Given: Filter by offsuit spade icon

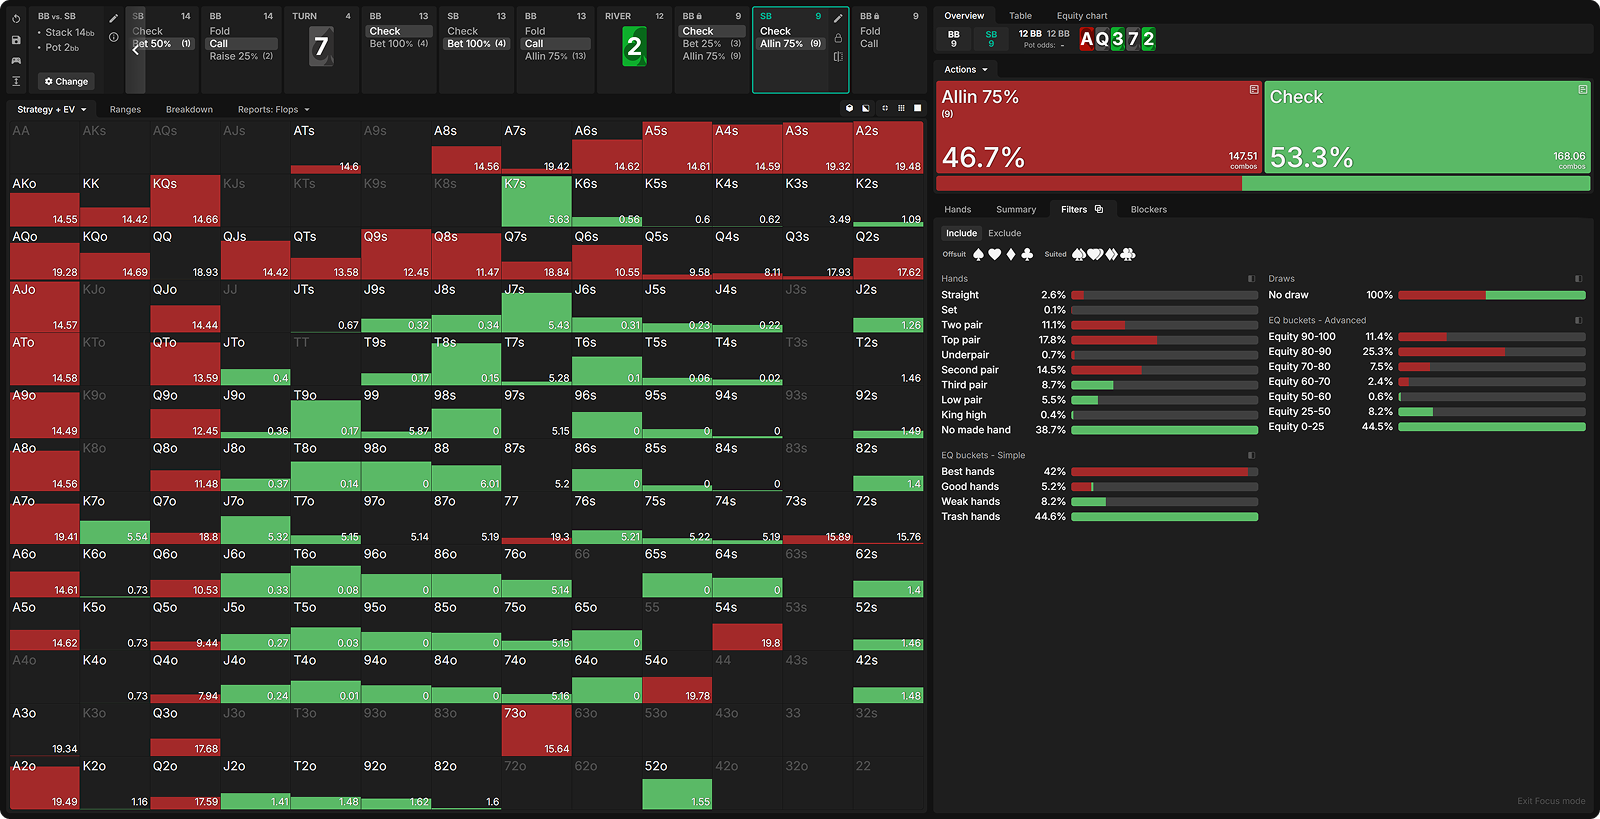Looking at the screenshot, I should click(978, 255).
